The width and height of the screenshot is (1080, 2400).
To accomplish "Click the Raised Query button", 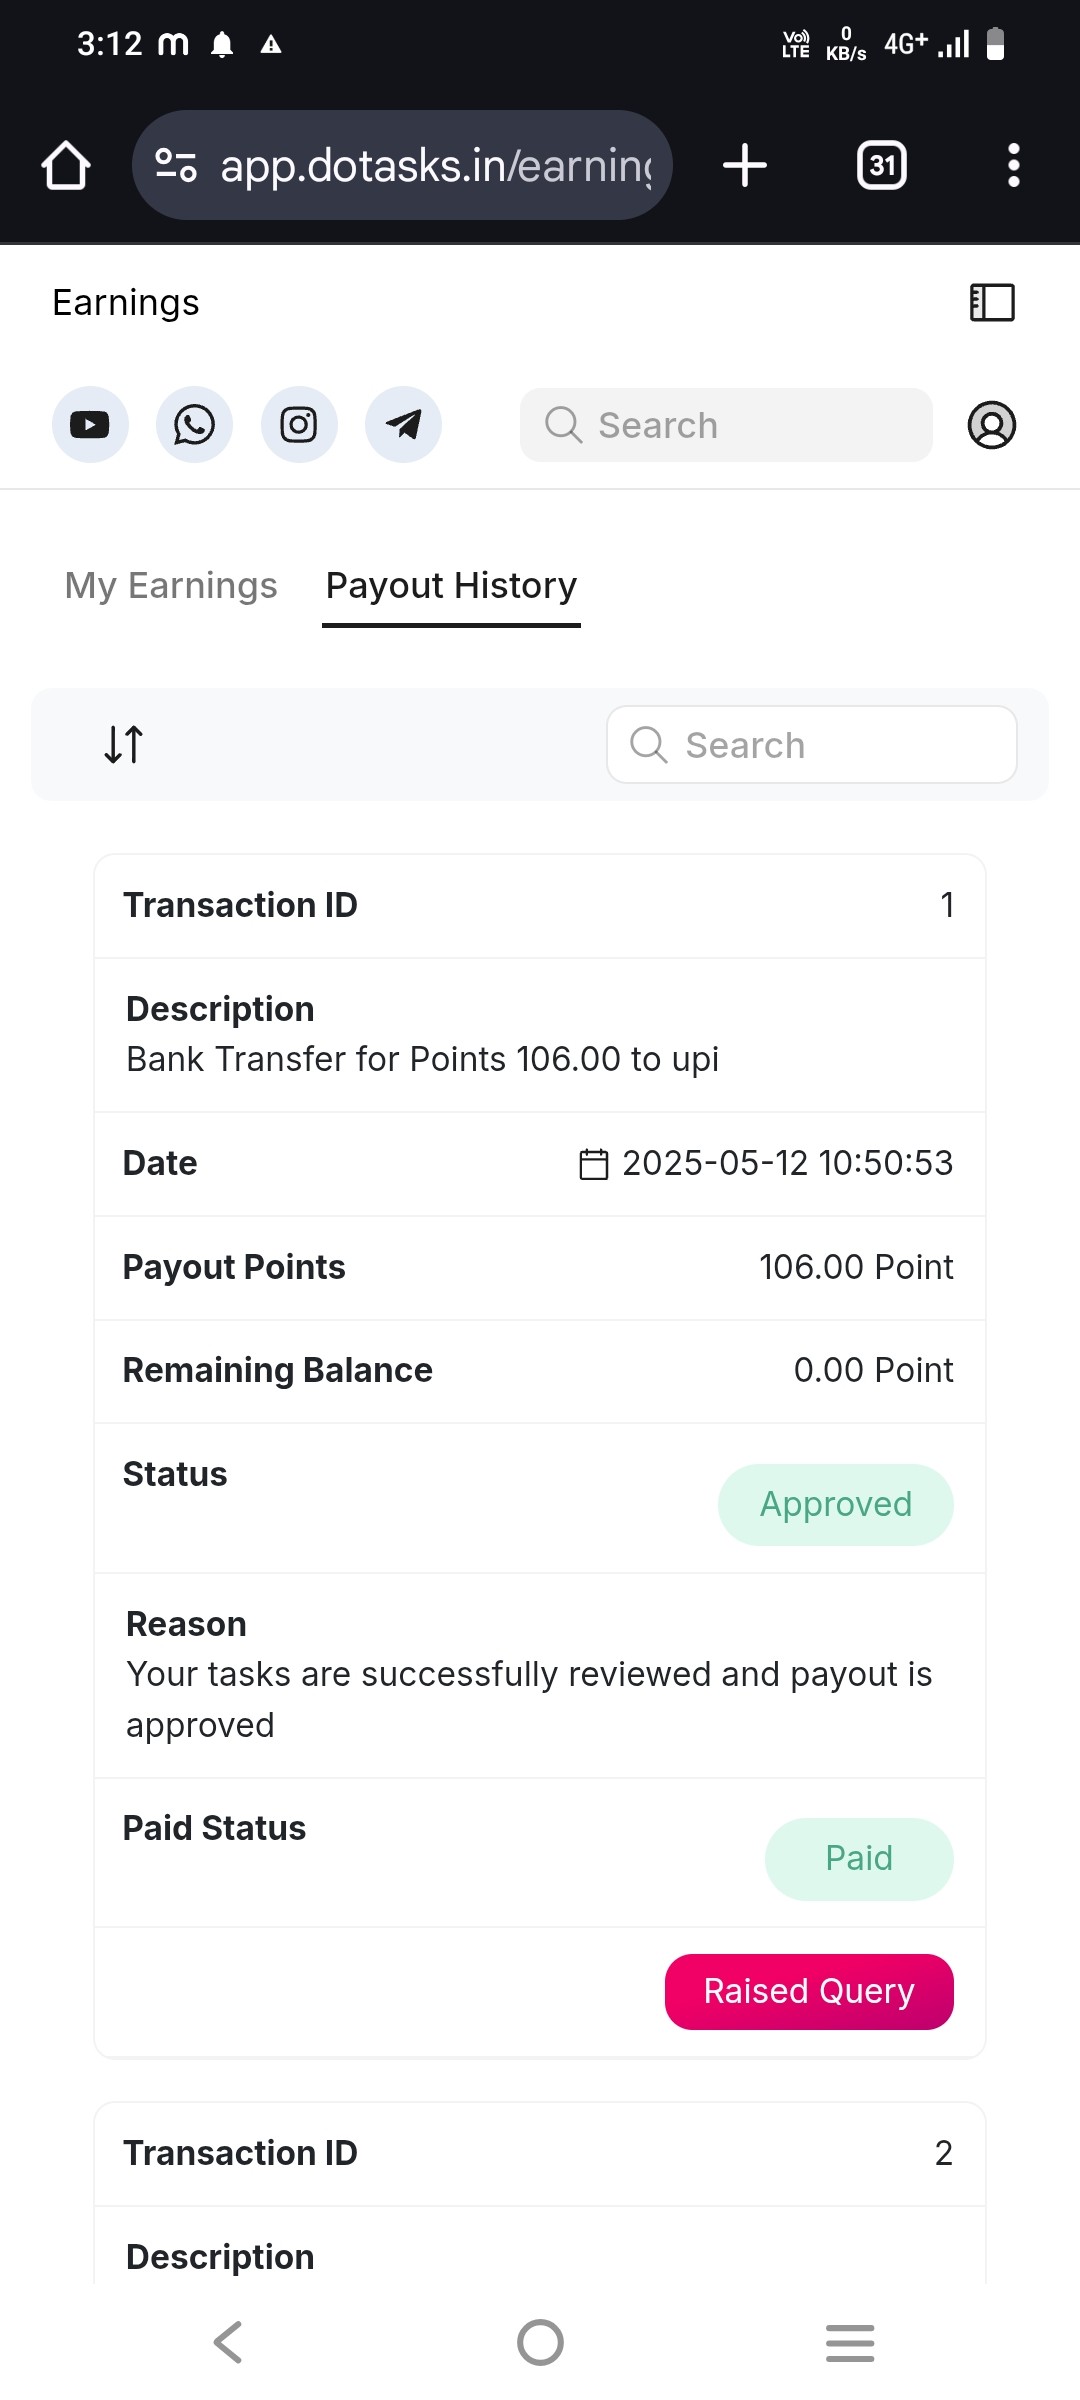I will tap(809, 1992).
